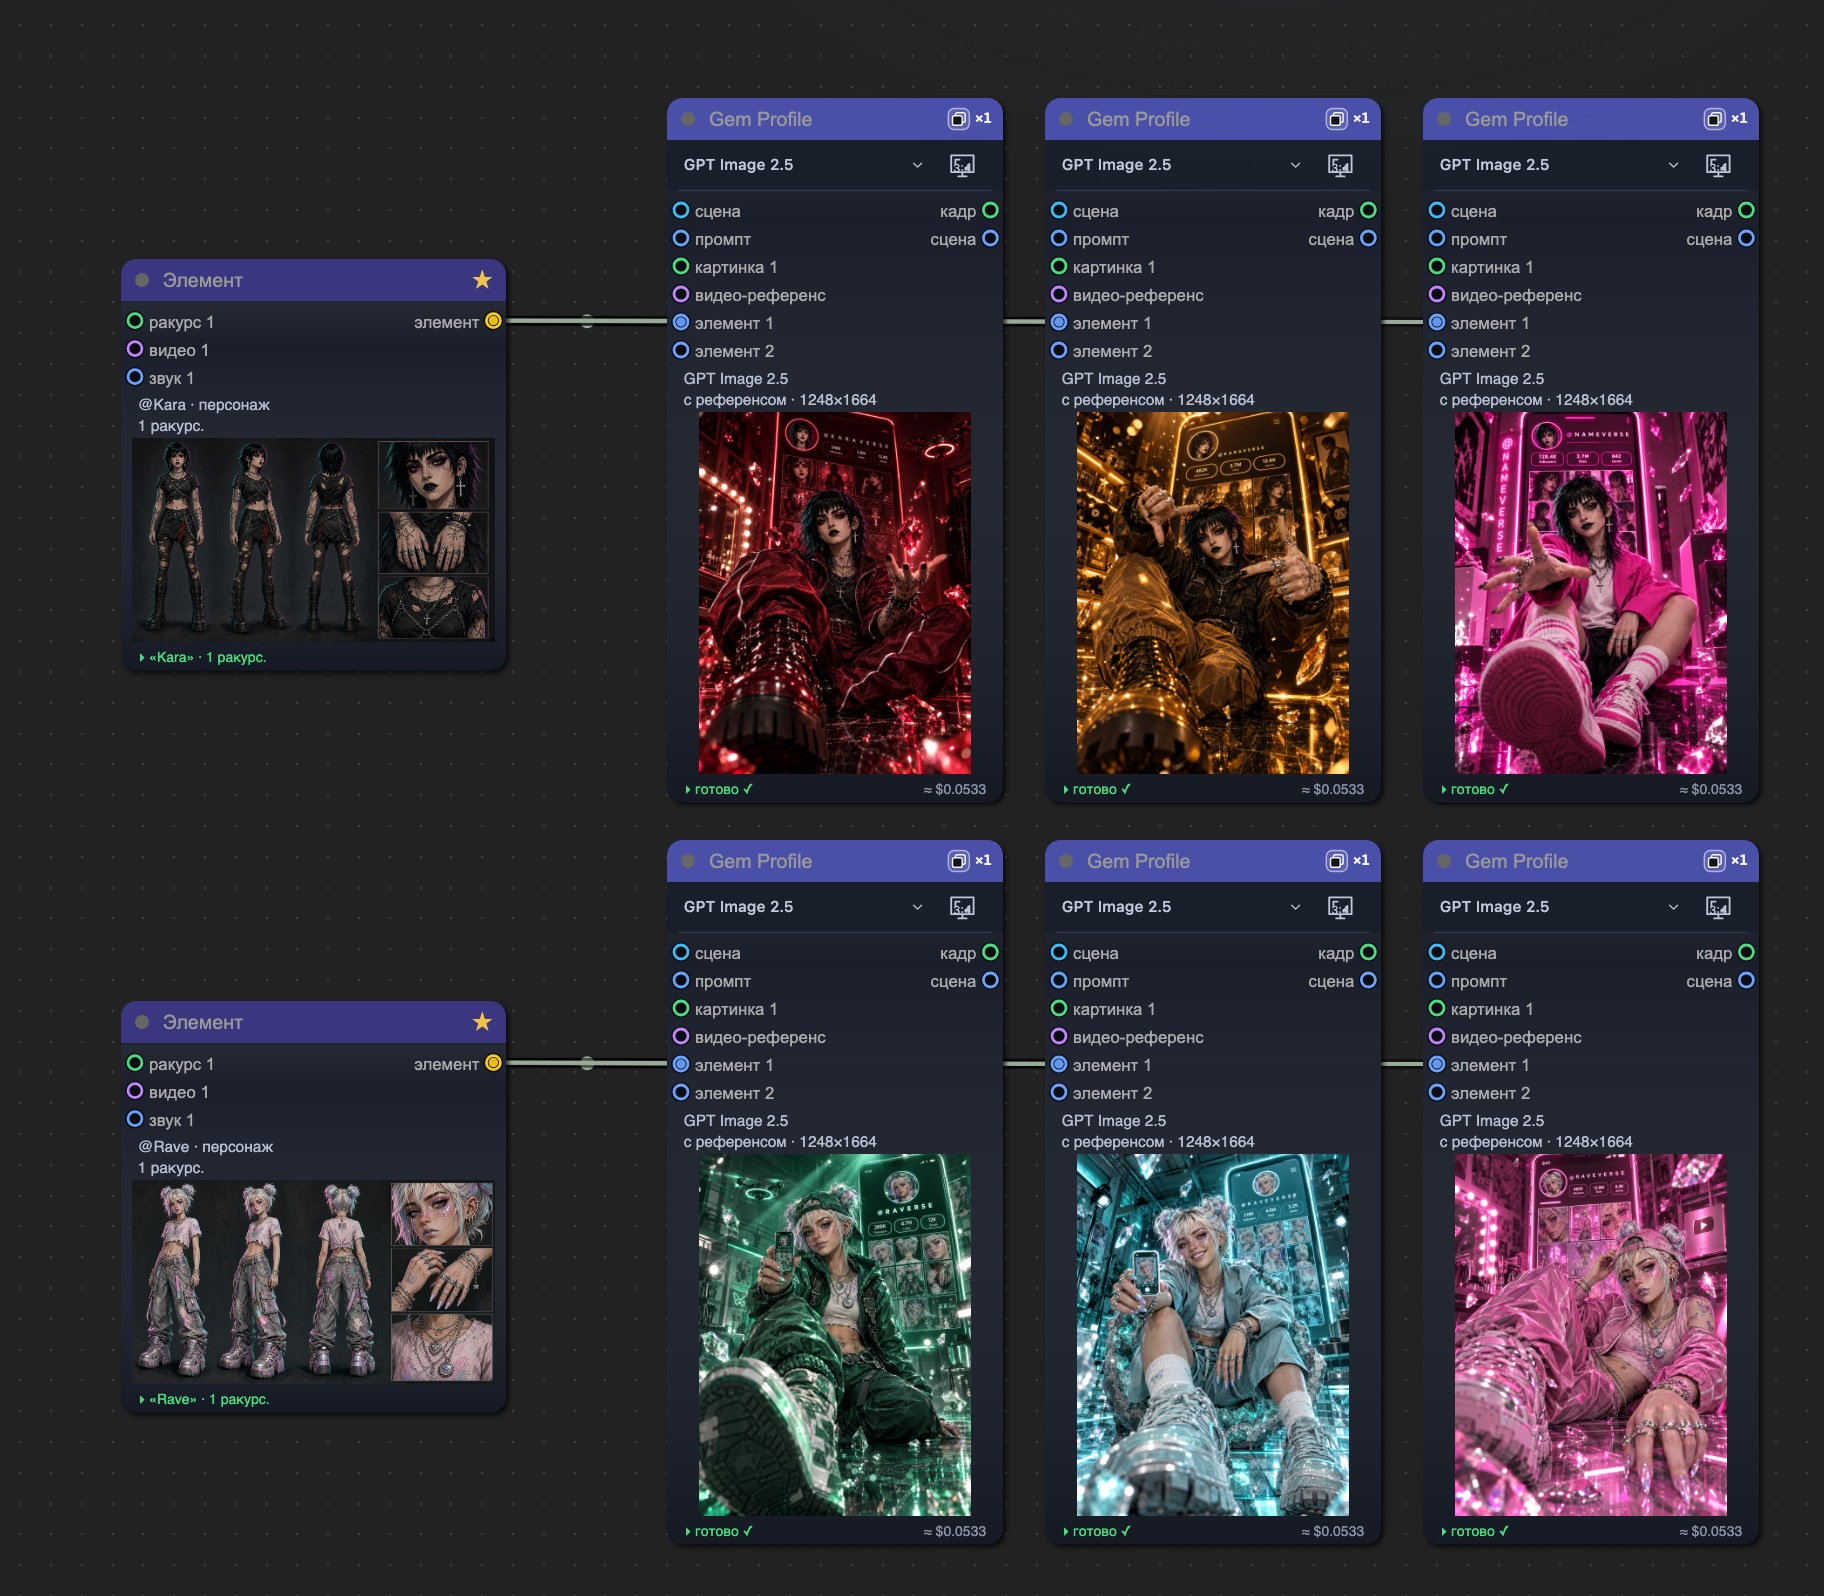Click the star icon on the Rave Элемент node

coord(482,1022)
